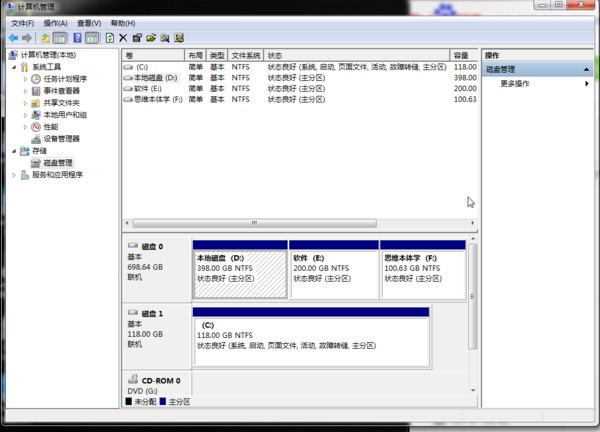Sort by the 容量 column header
The width and height of the screenshot is (600, 432).
tap(464, 55)
